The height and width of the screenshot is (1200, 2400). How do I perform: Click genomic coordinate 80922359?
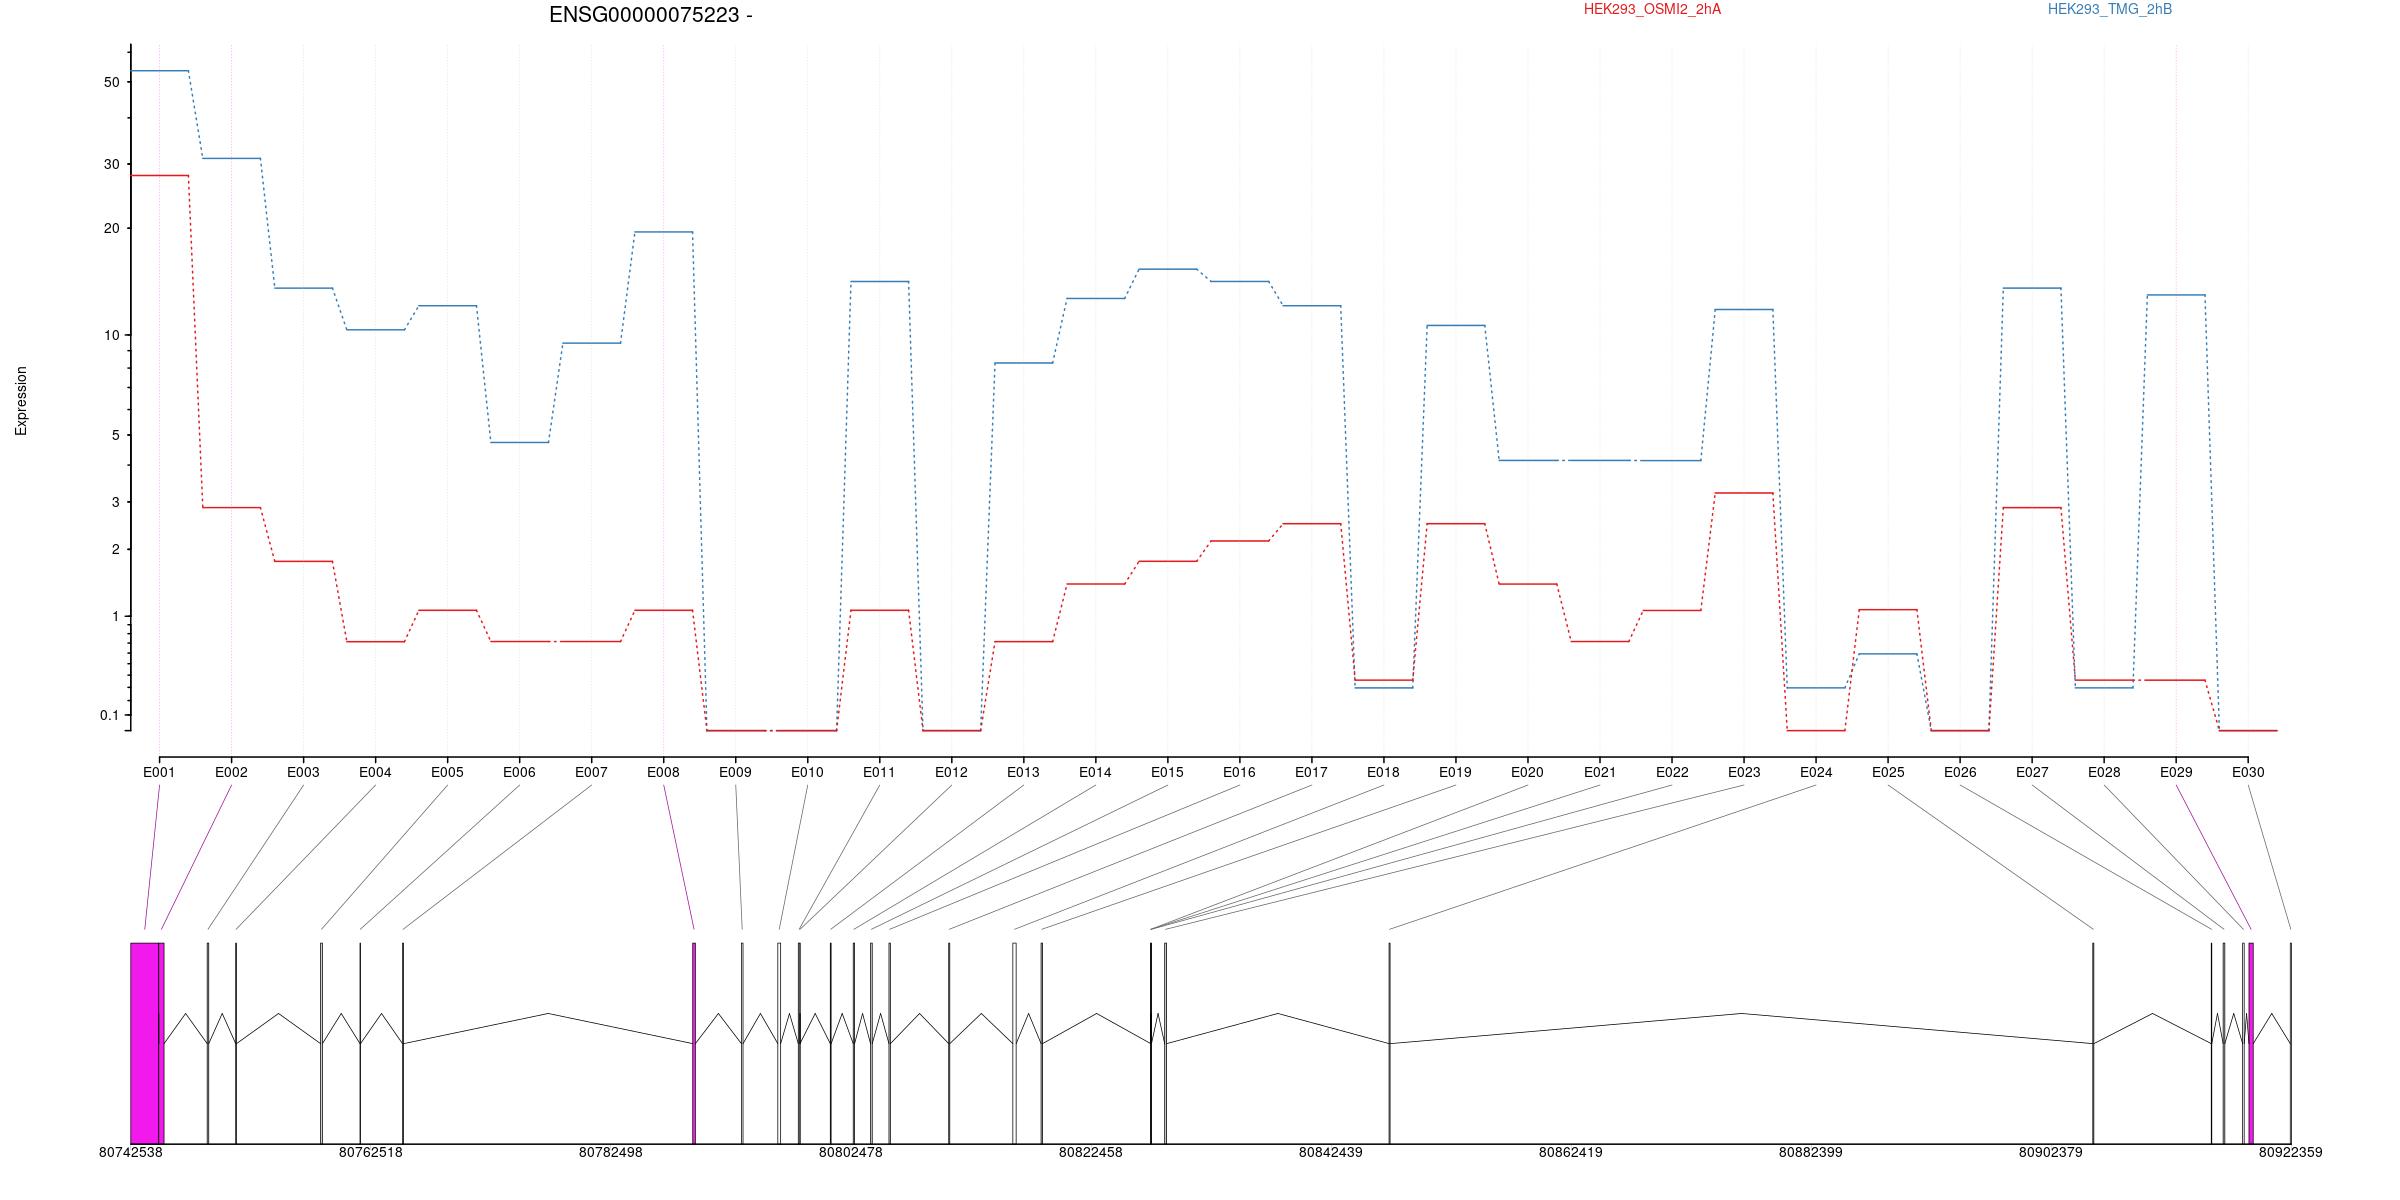pos(2291,1152)
